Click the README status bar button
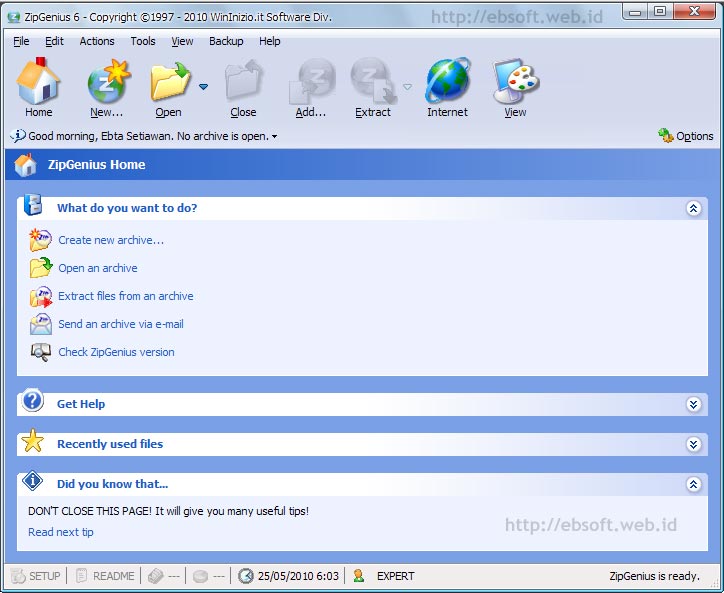The height and width of the screenshot is (593, 724). pyautogui.click(x=105, y=576)
